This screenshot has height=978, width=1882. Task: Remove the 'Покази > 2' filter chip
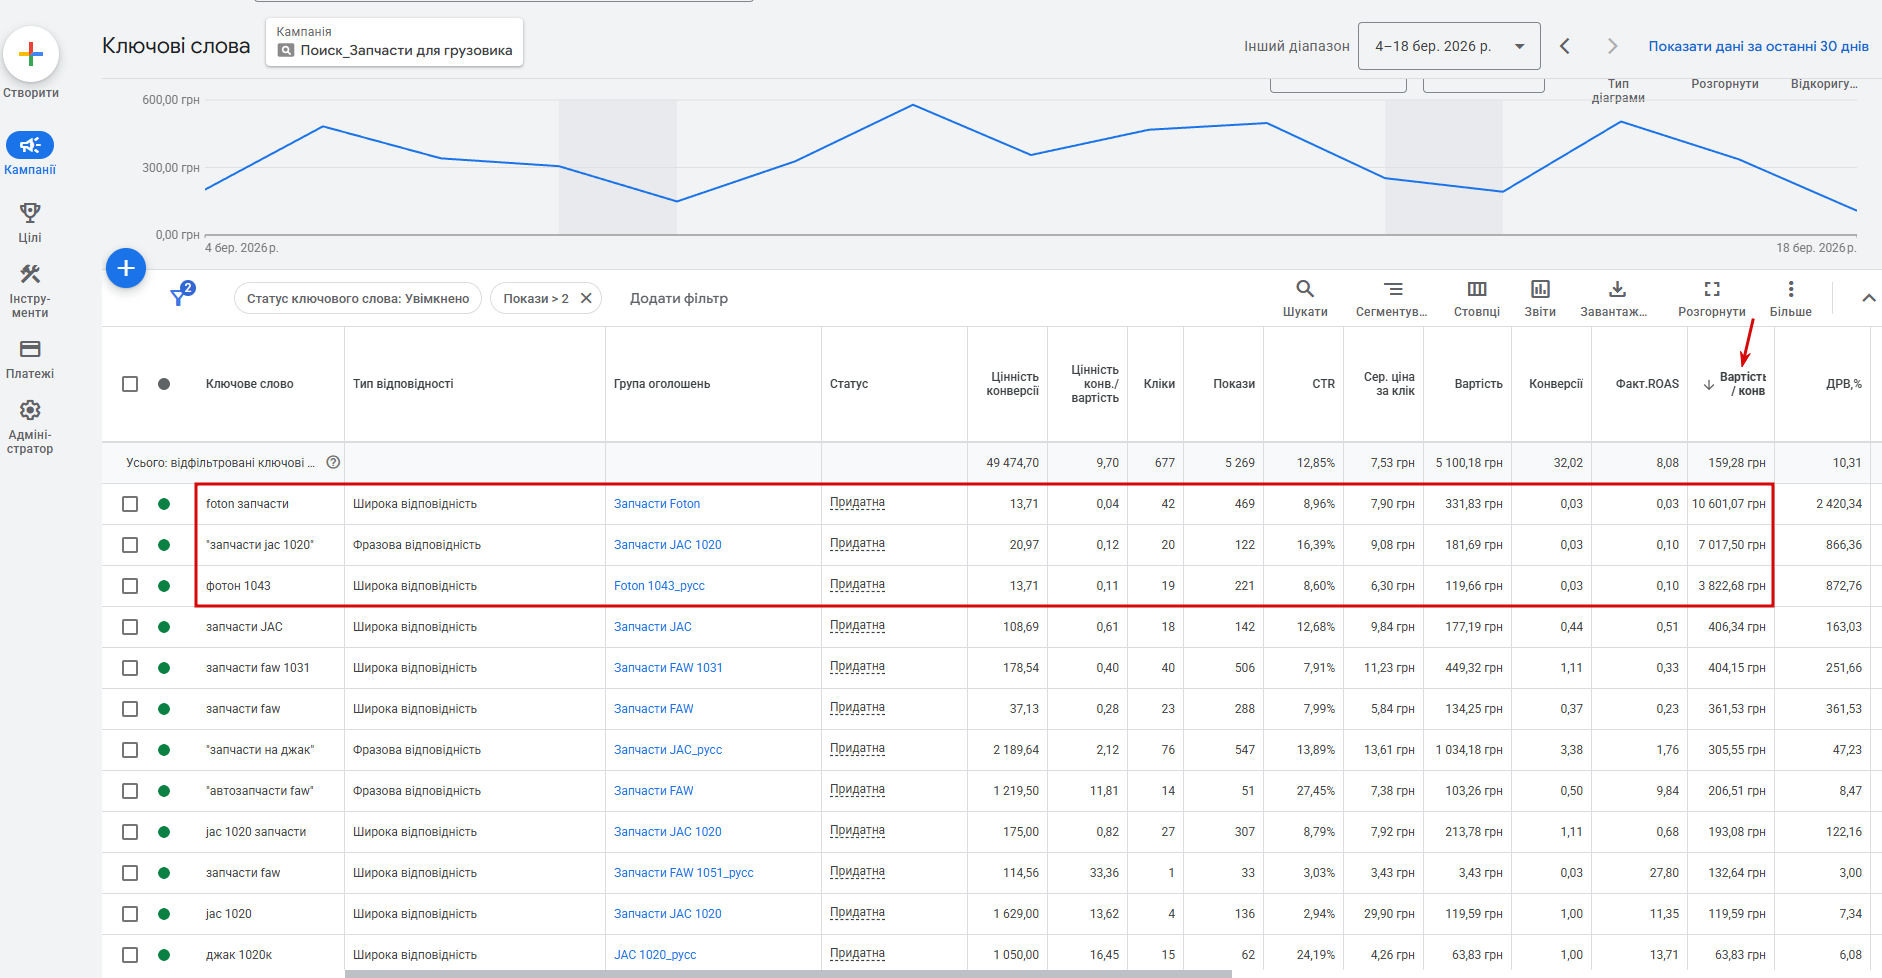point(586,298)
